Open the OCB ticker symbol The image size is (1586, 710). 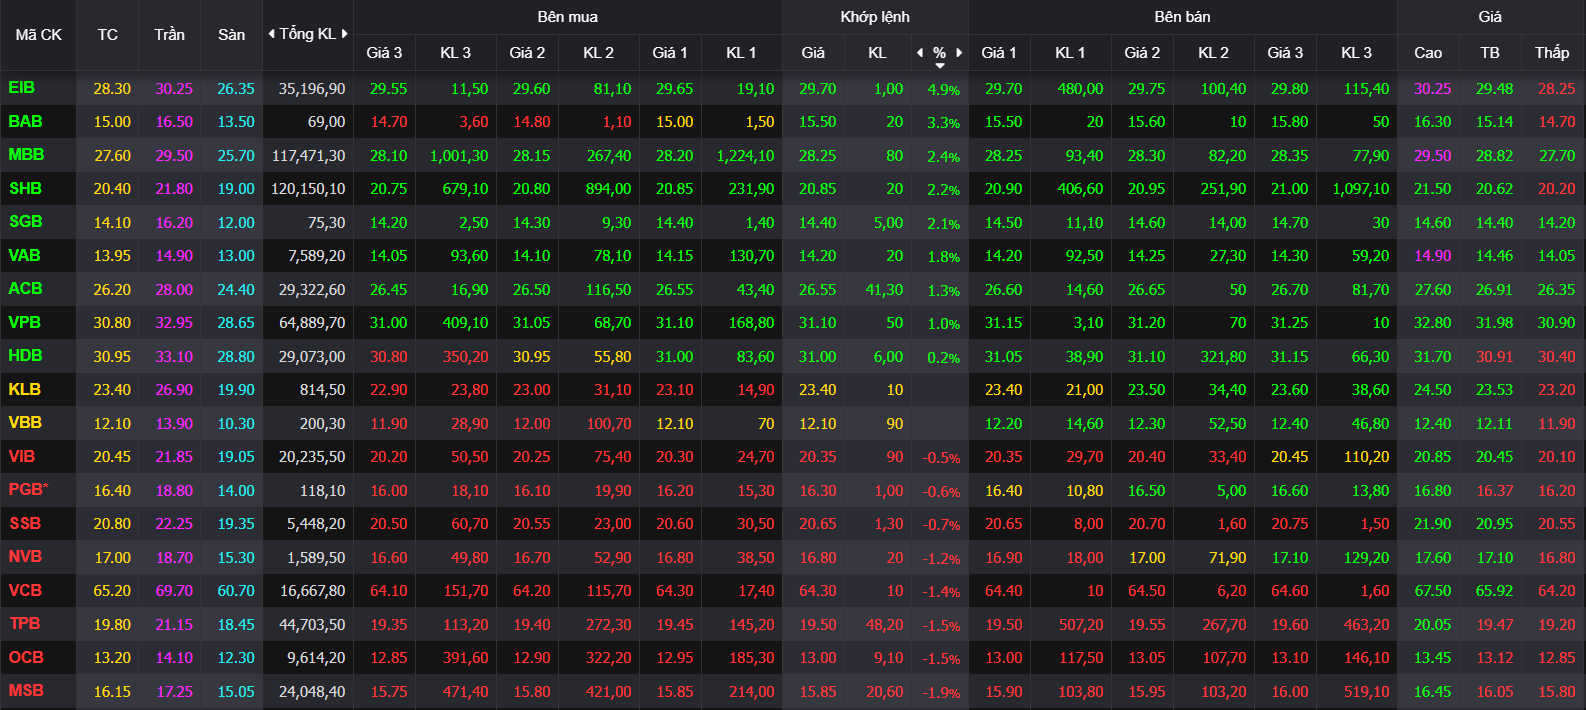coord(26,657)
